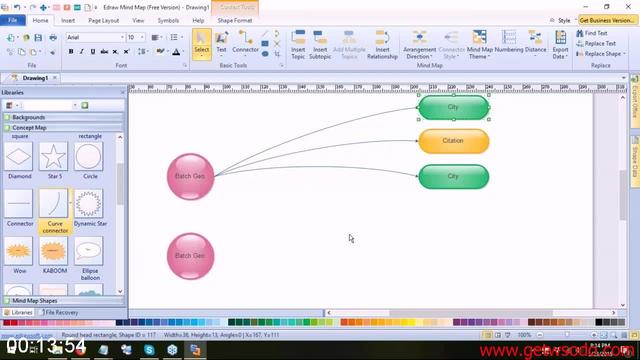Viewport: 640px width, 360px height.
Task: Open Export Data dropdown
Action: (x=560, y=45)
